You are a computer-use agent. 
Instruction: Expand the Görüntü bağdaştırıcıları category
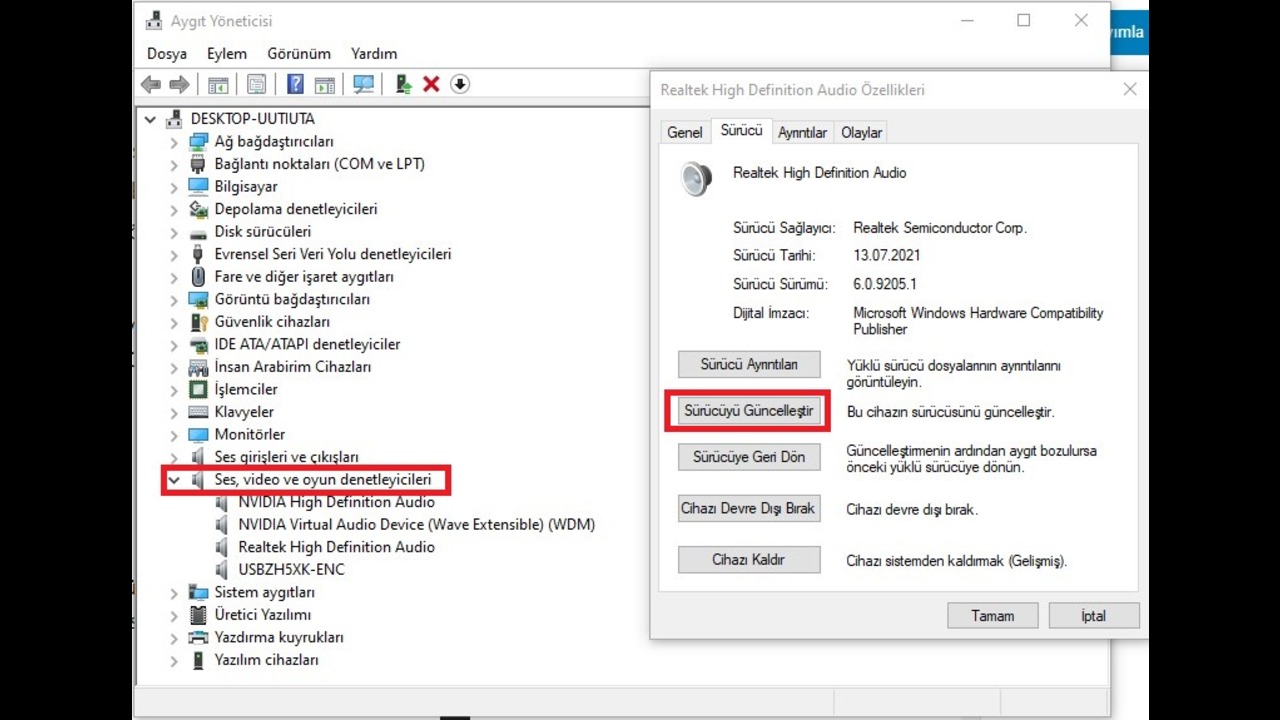[x=174, y=300]
